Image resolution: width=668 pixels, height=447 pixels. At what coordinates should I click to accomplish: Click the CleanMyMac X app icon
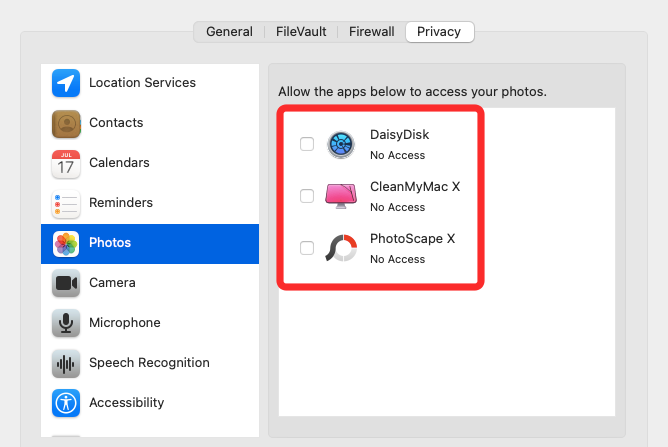click(341, 196)
